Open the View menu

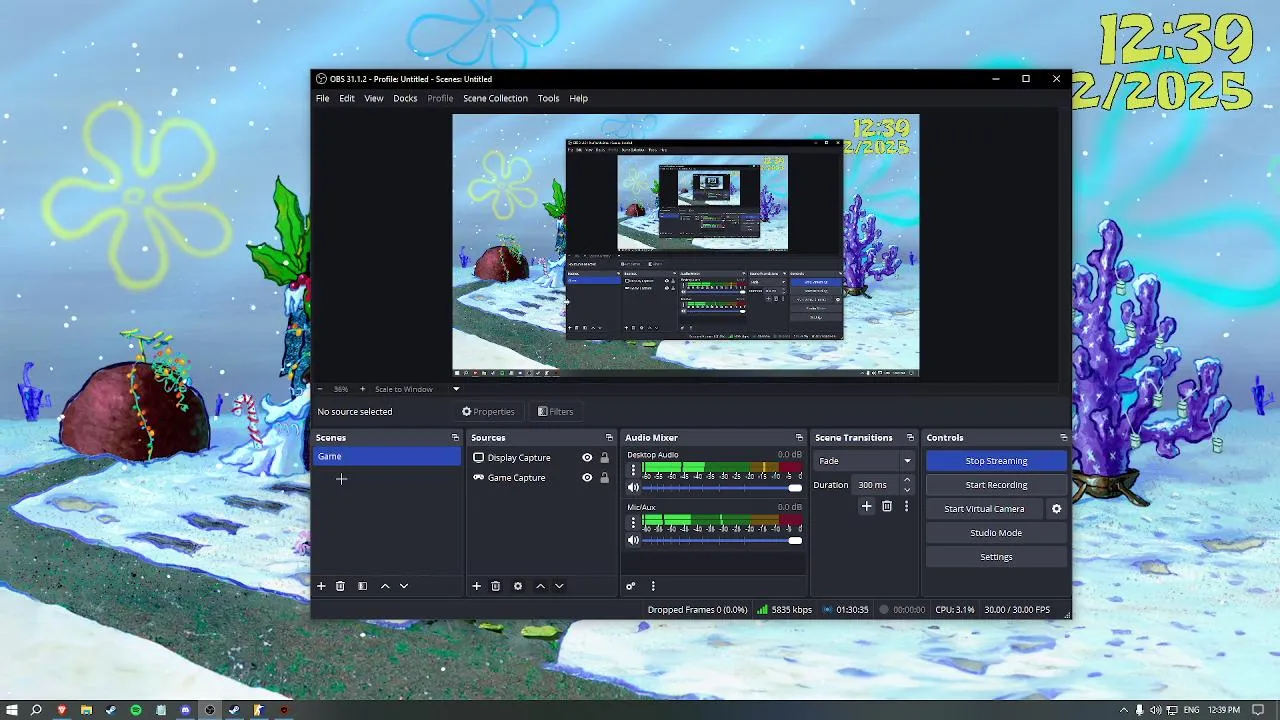374,98
